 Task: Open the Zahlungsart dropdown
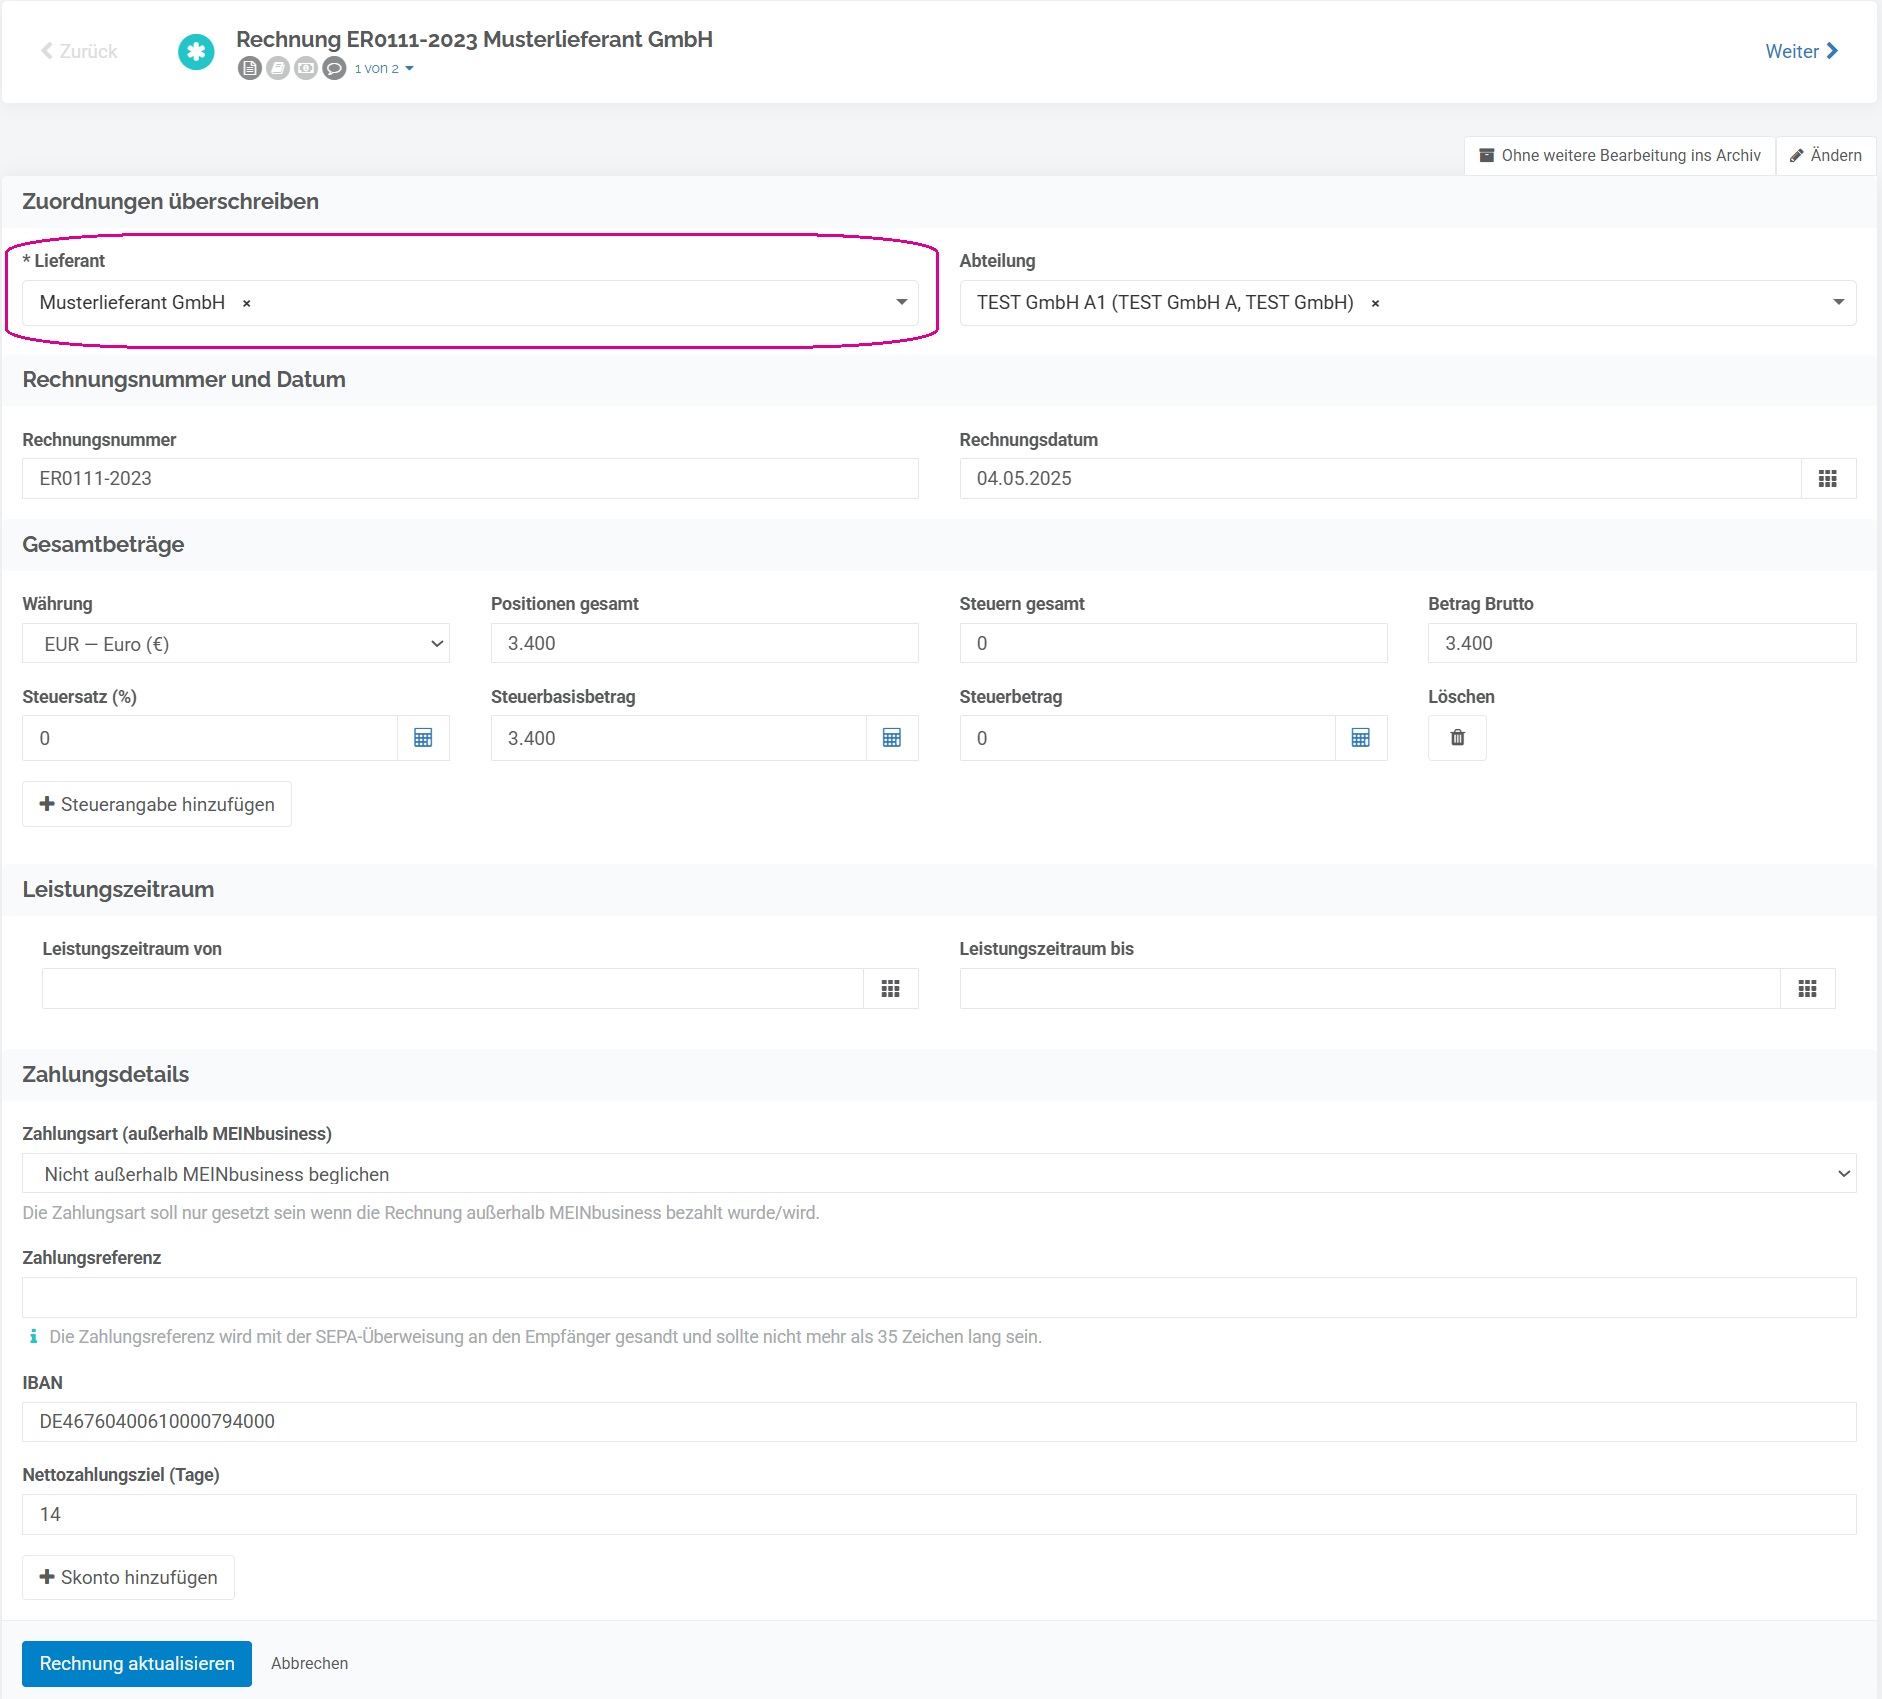pyautogui.click(x=939, y=1174)
